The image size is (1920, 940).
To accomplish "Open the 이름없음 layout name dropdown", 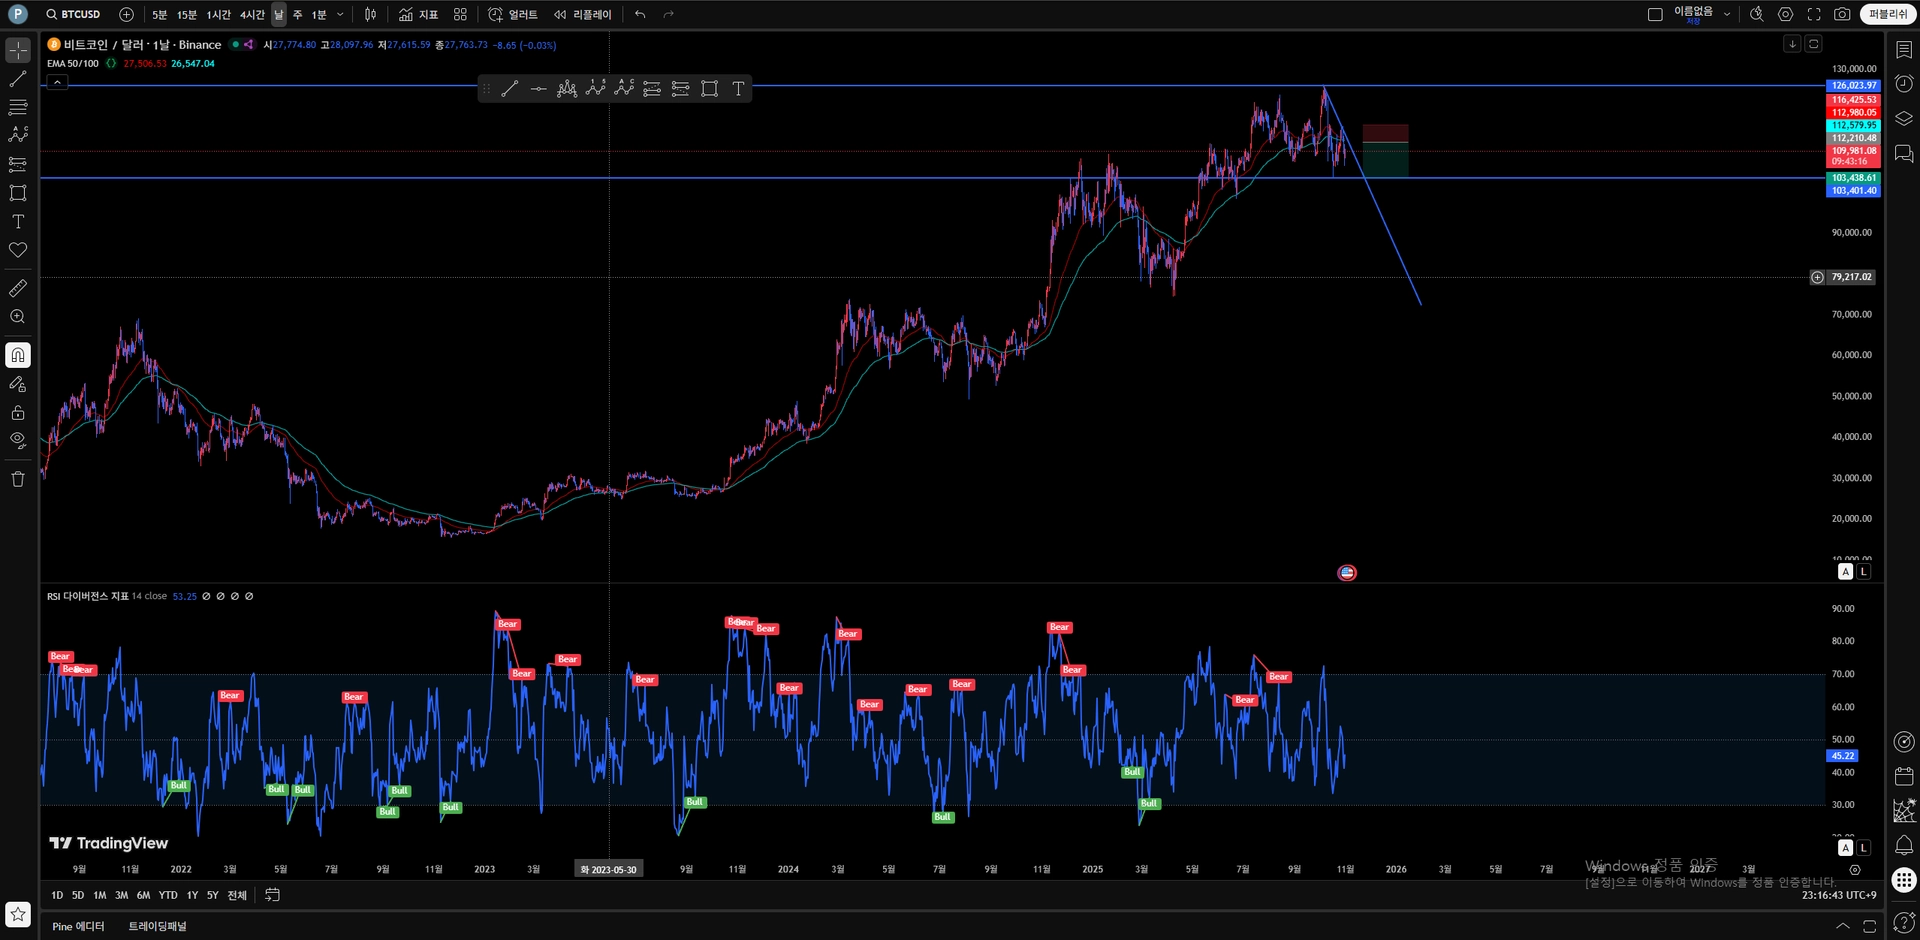I will 1727,14.
